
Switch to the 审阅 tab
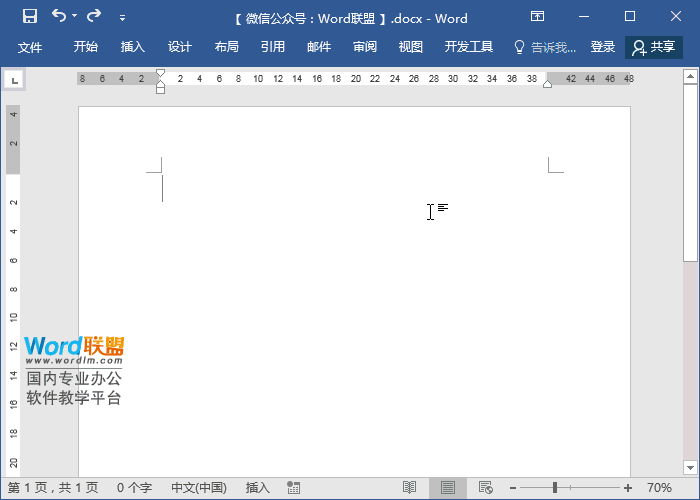[365, 47]
